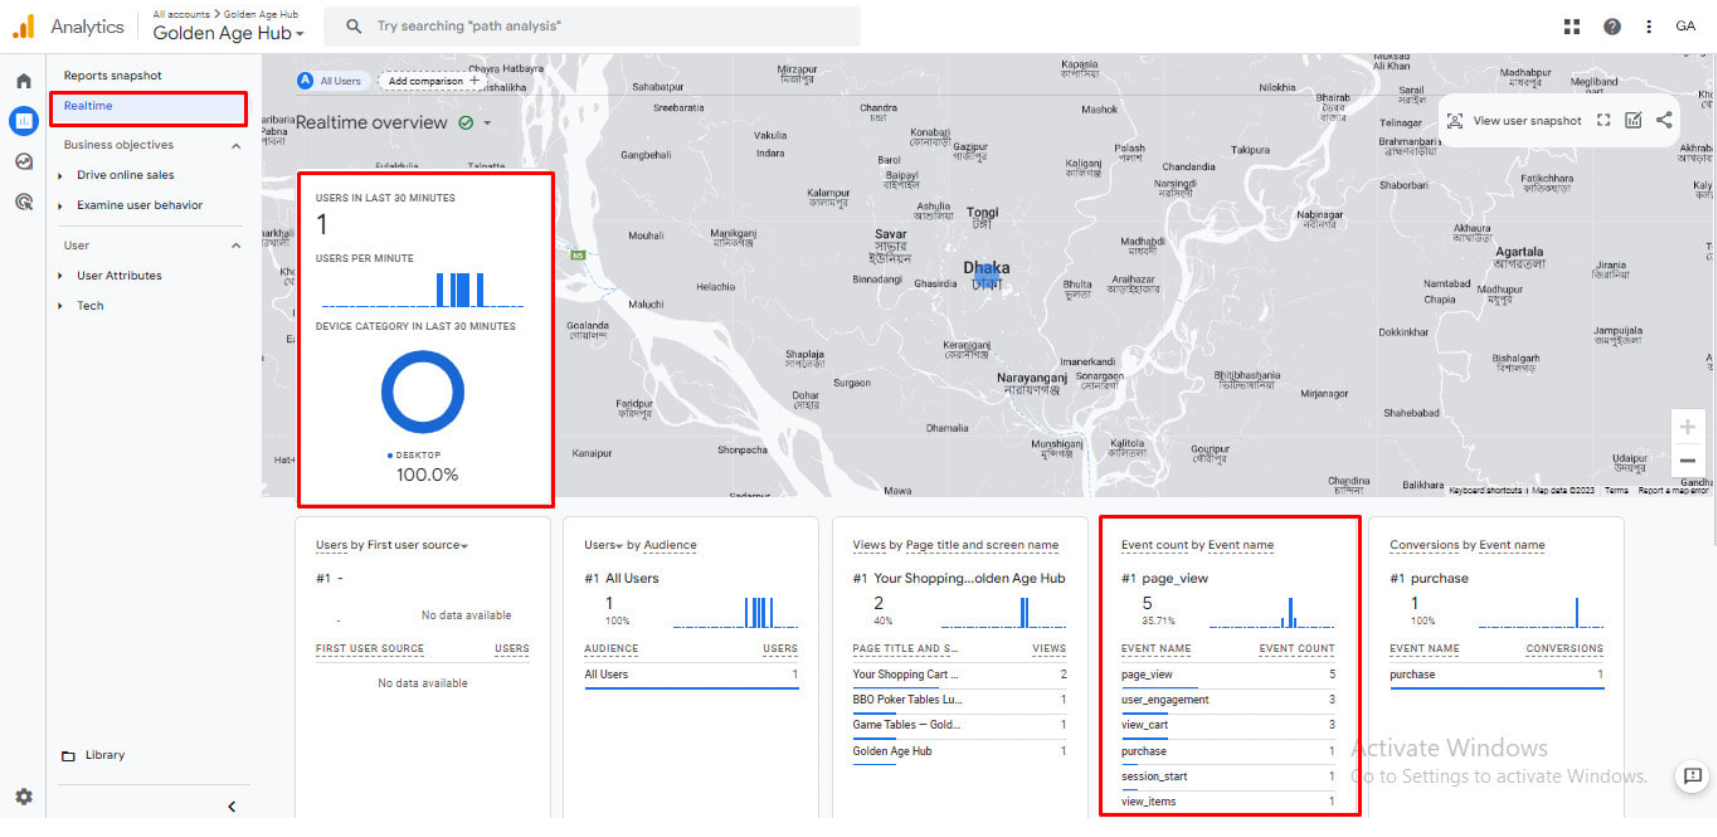Open the Advertising icon in sidebar

(24, 202)
